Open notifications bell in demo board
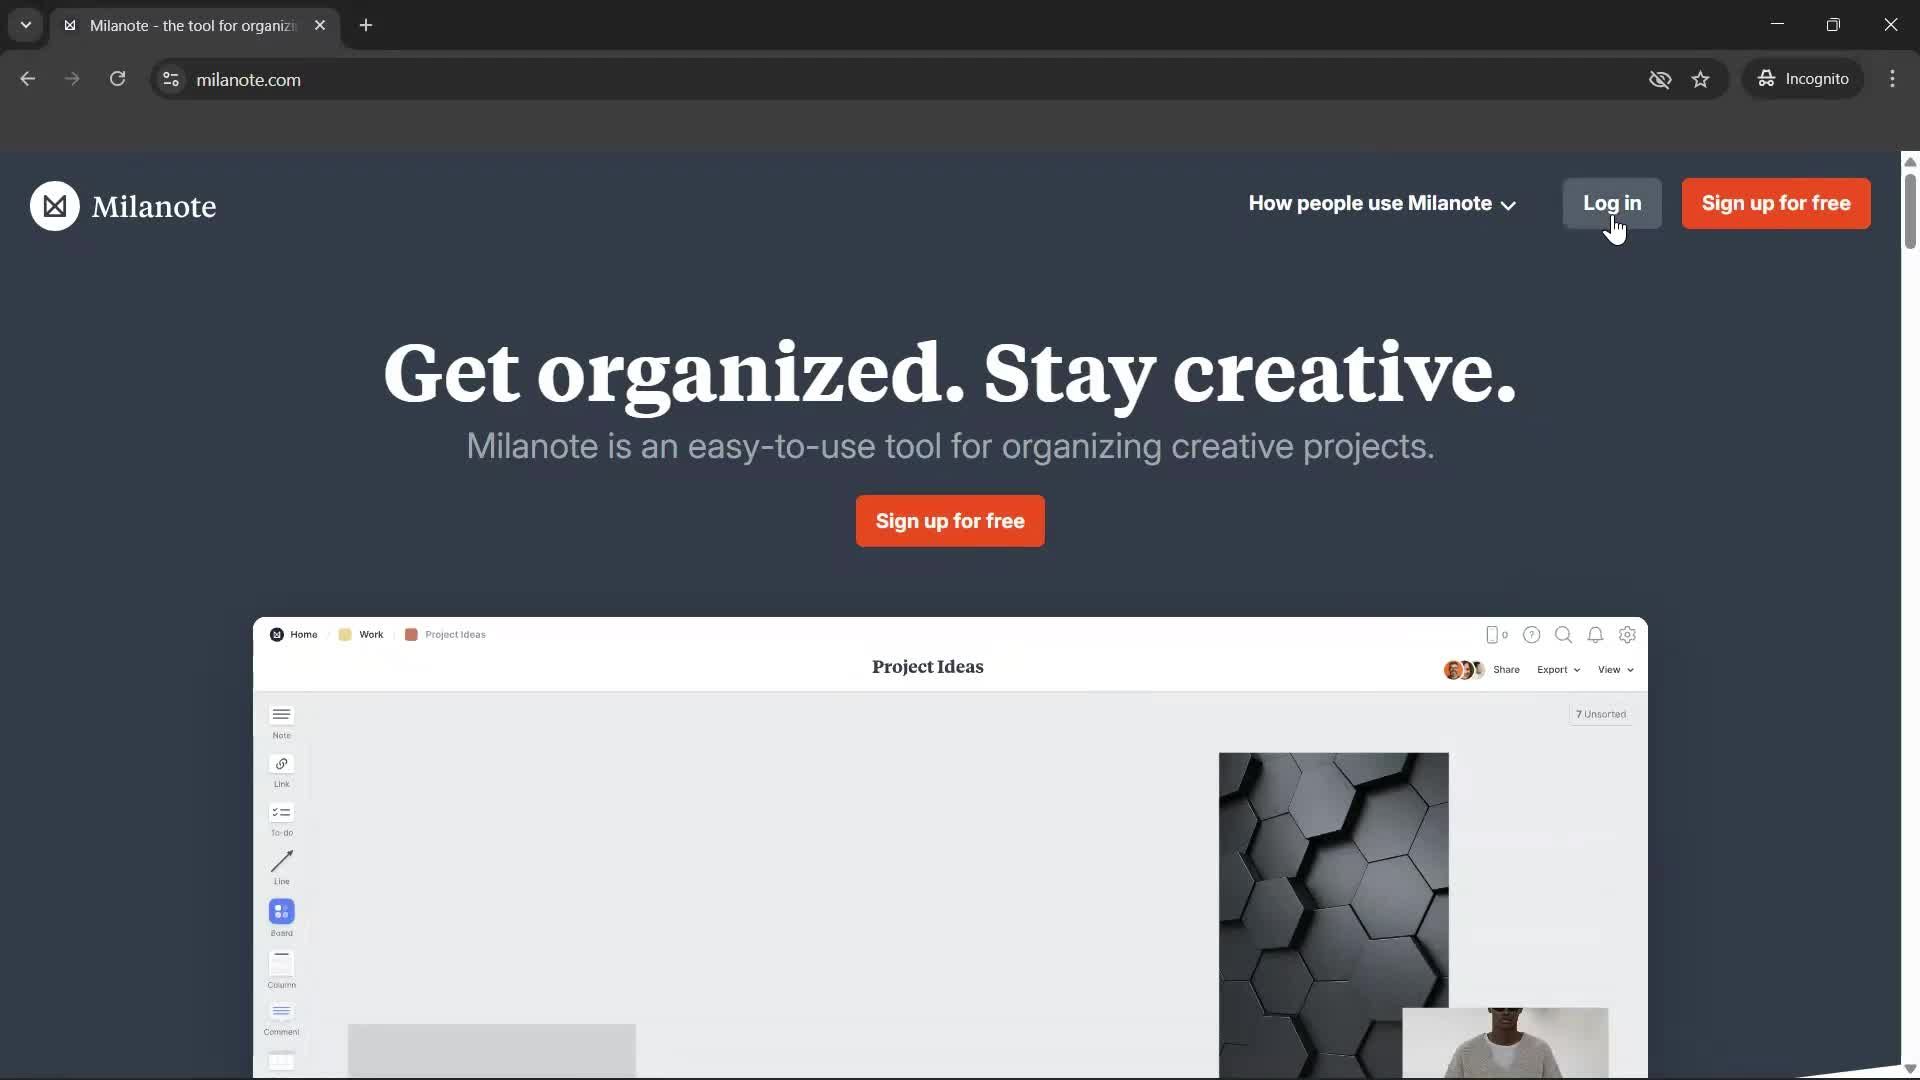Screen dimensions: 1920x1080 pyautogui.click(x=1595, y=635)
